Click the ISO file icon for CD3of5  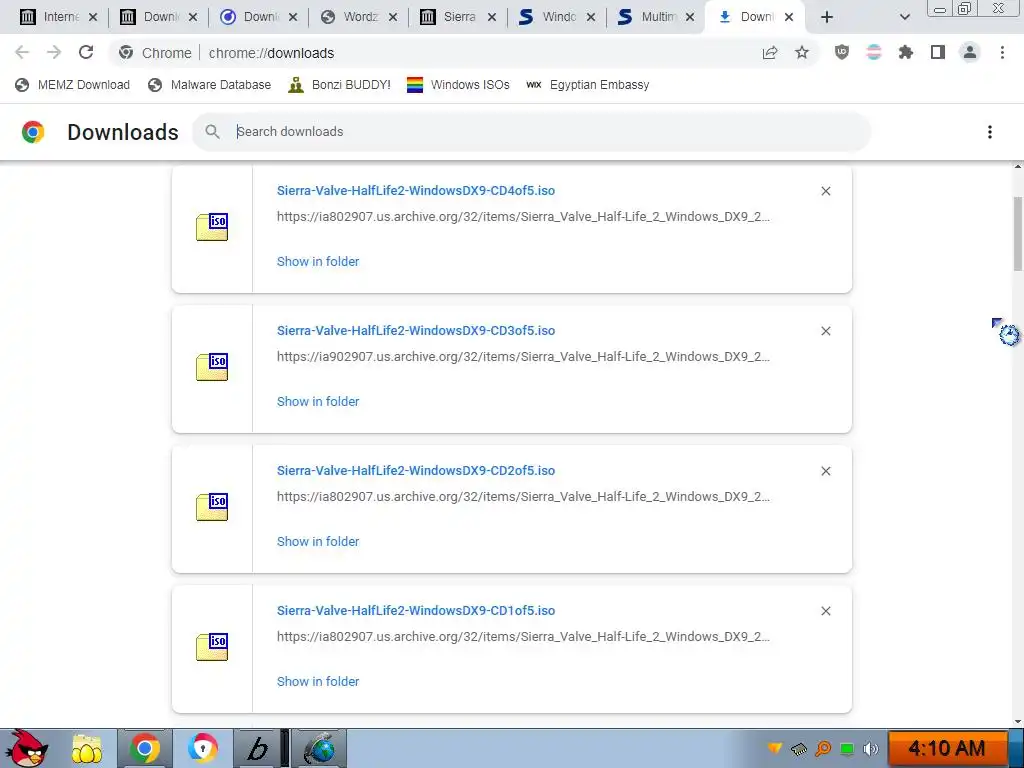[x=212, y=367]
